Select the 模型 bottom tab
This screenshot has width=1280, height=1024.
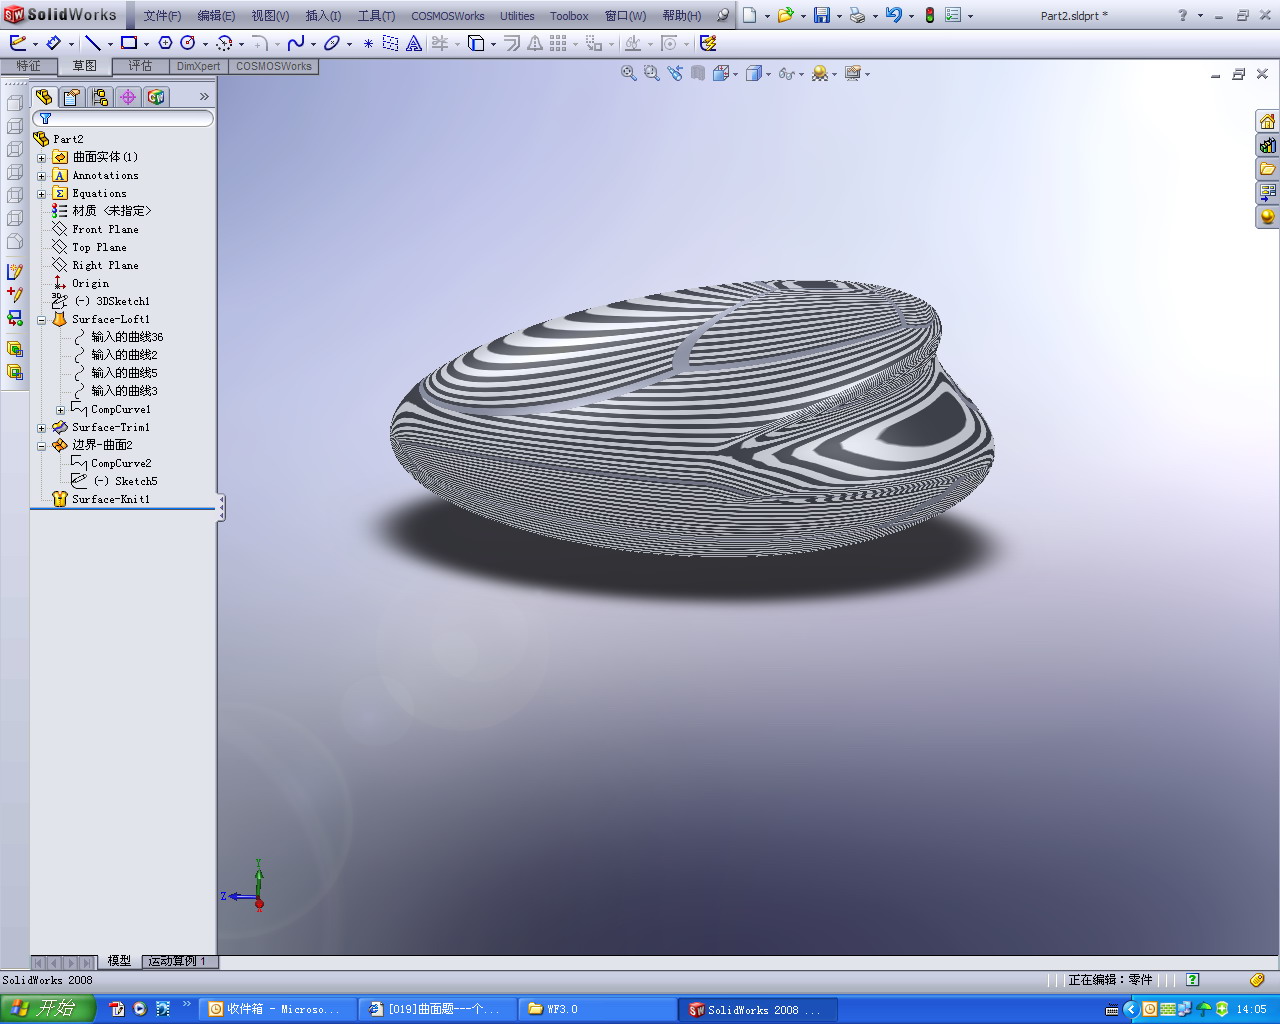click(119, 961)
